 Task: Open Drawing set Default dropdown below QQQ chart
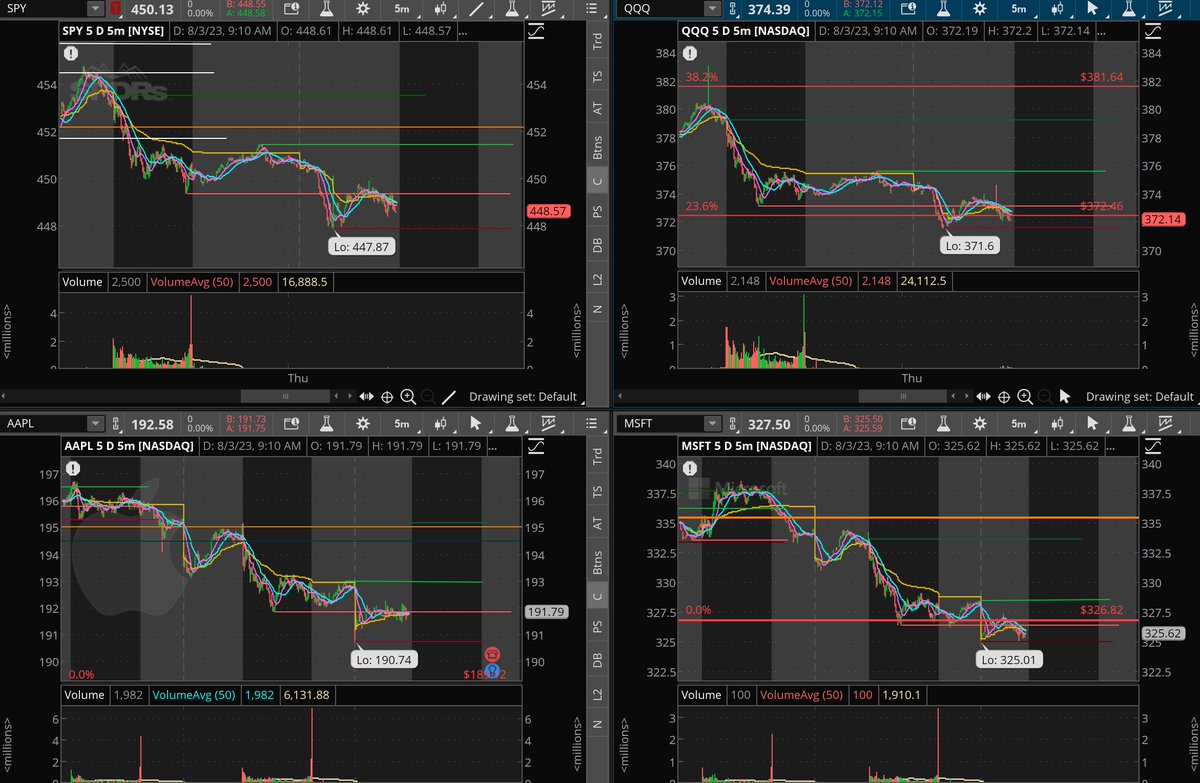(1140, 397)
